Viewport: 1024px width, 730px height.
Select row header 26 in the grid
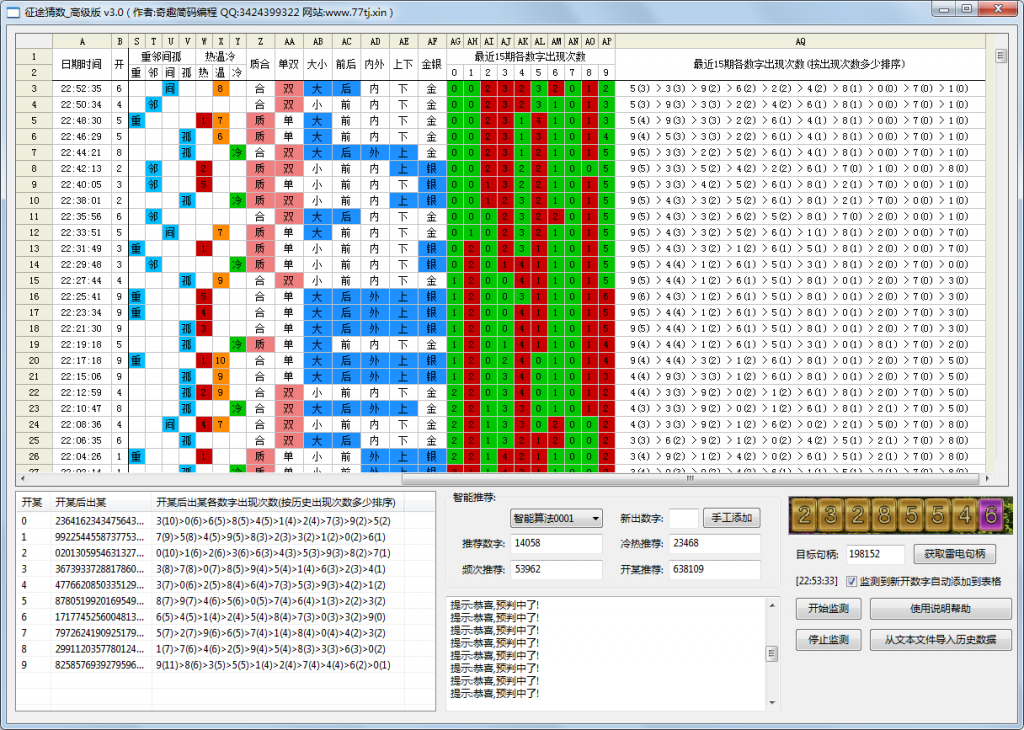[34, 456]
